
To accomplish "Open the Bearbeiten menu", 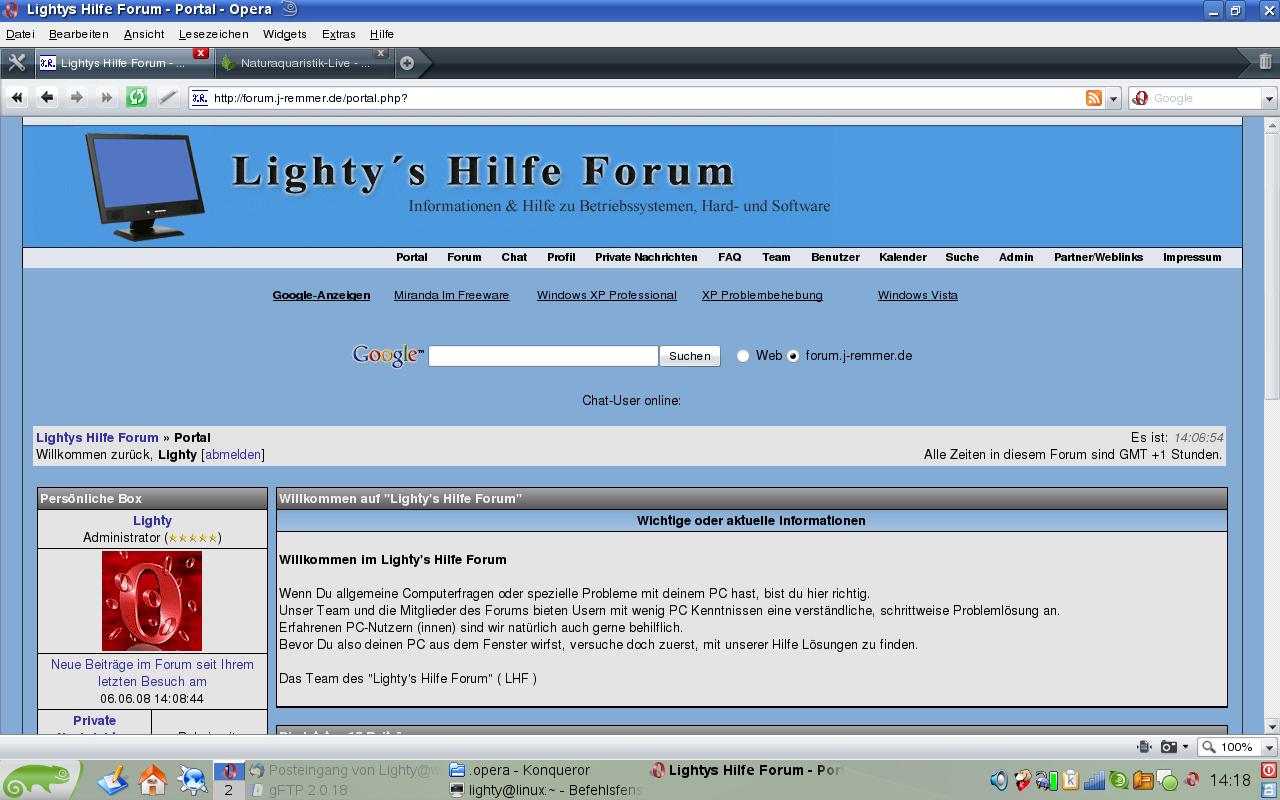I will pos(79,34).
